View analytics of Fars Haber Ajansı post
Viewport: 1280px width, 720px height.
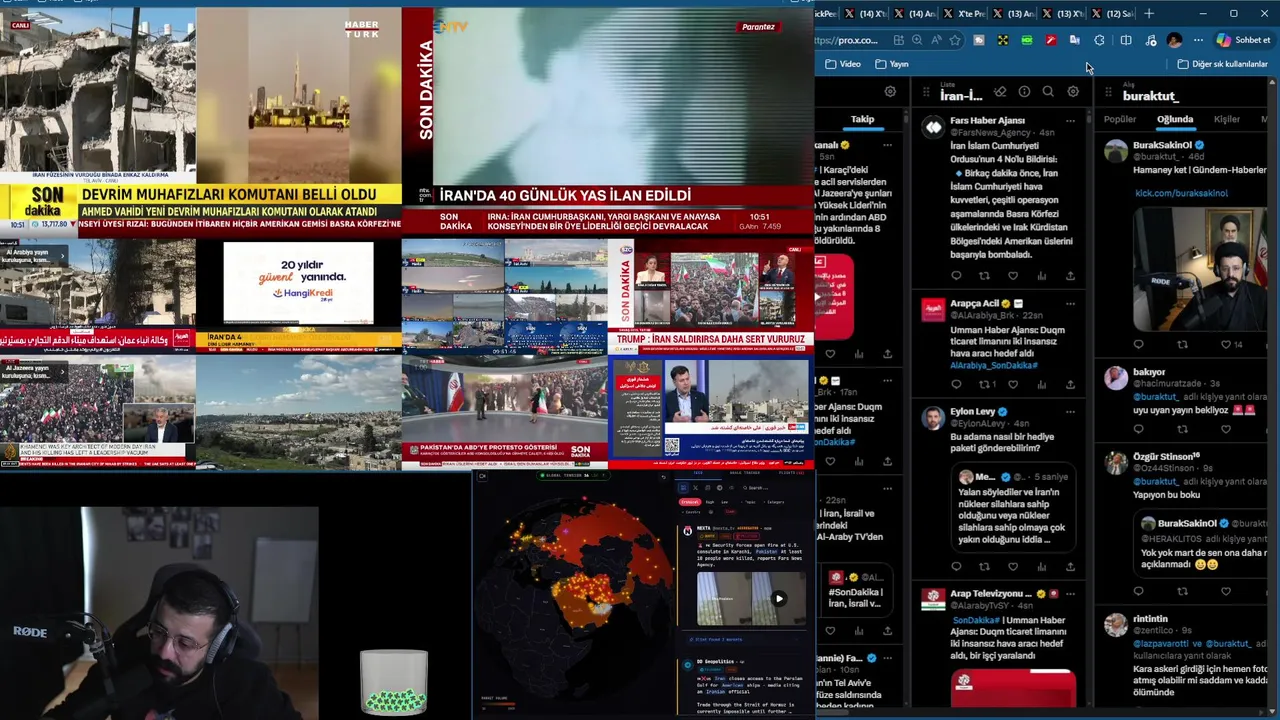[x=1042, y=276]
